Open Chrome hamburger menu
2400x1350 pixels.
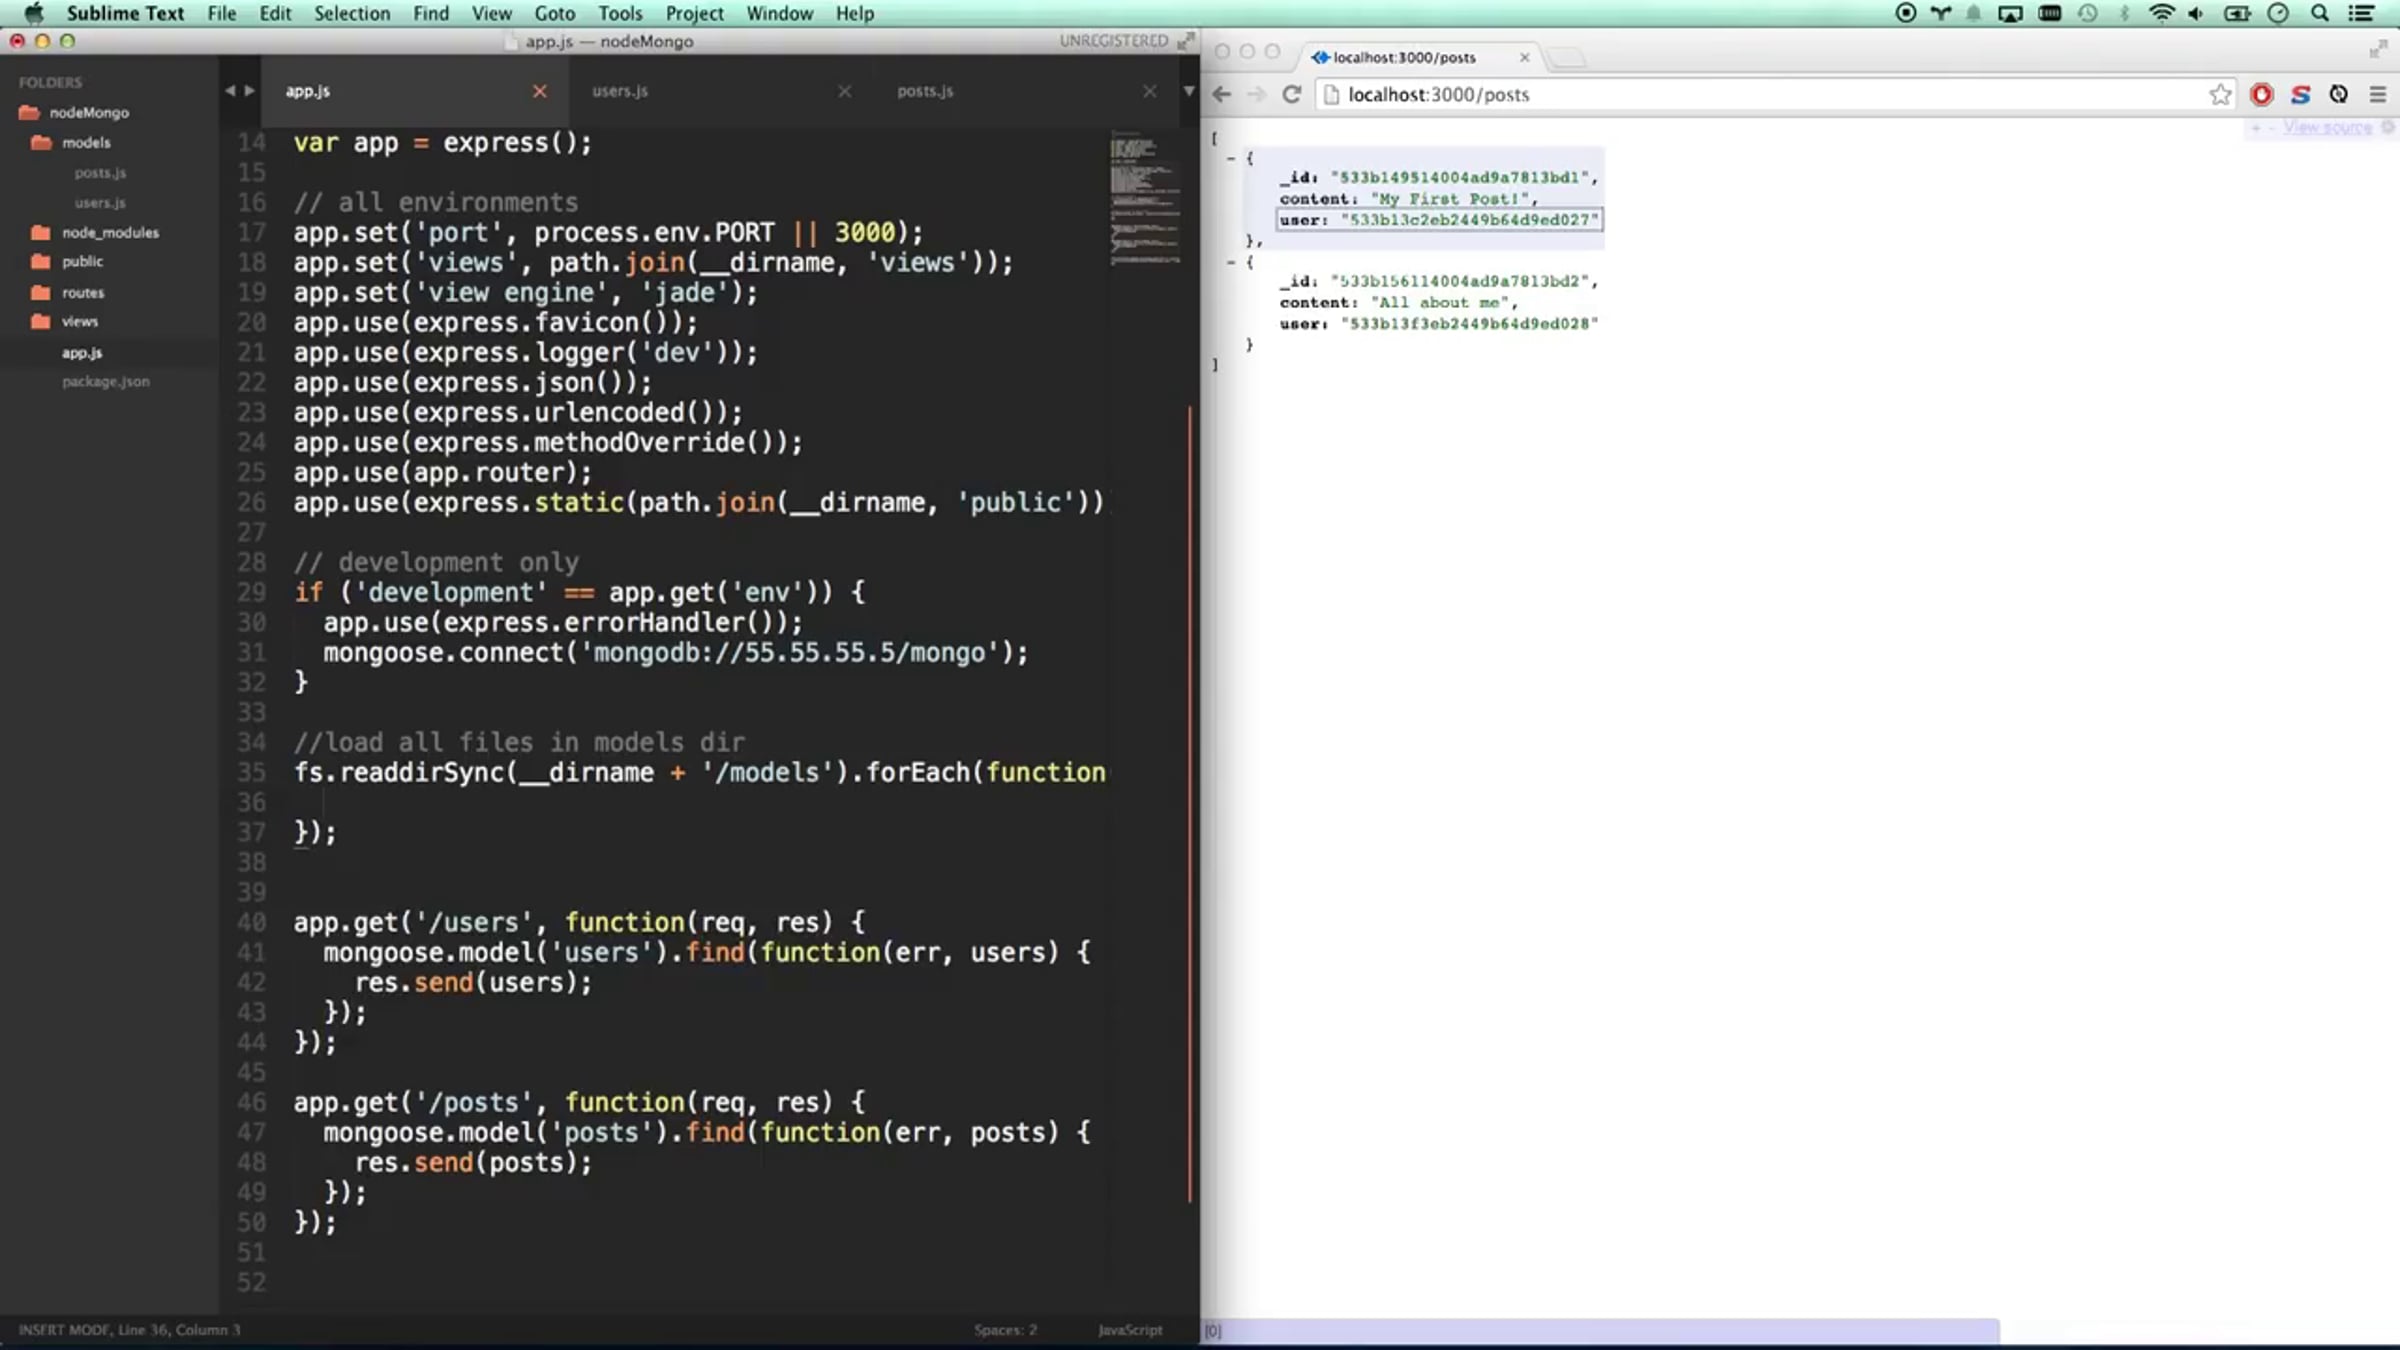[x=2378, y=94]
